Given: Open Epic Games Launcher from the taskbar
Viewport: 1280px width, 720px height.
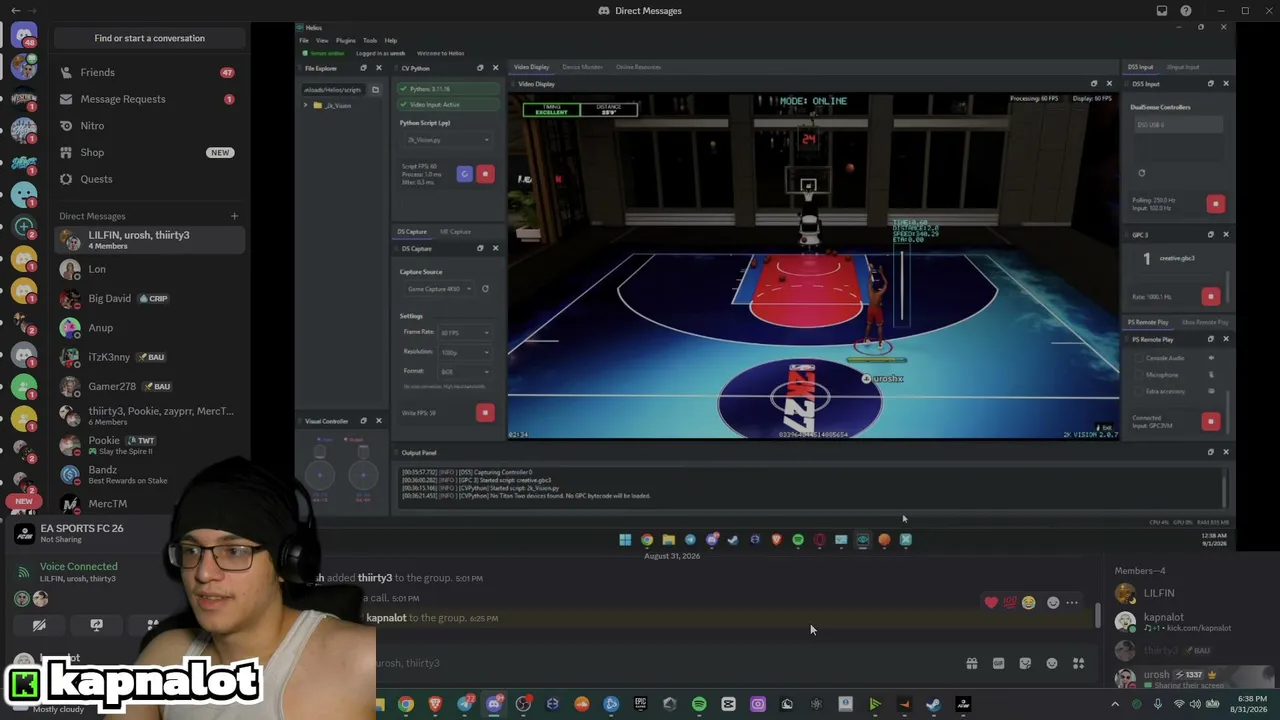Looking at the screenshot, I should click(640, 704).
